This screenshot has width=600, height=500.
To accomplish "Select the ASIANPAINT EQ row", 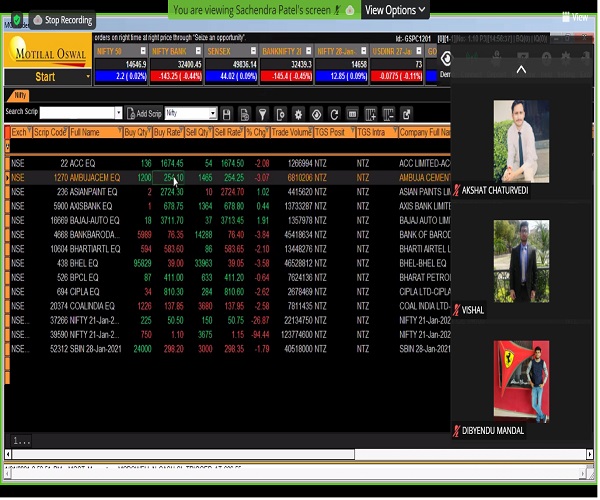I will pyautogui.click(x=228, y=192).
